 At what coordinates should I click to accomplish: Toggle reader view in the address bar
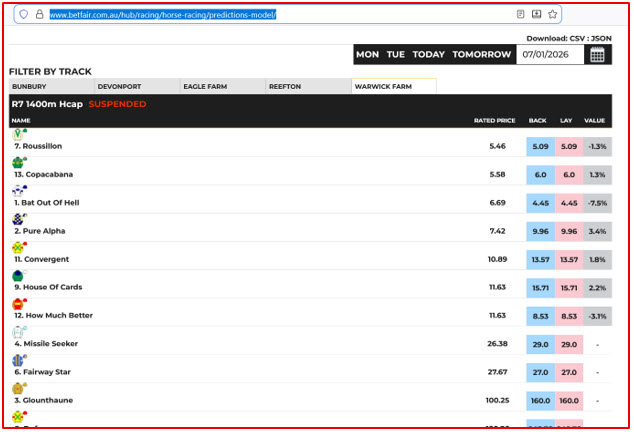click(x=520, y=15)
